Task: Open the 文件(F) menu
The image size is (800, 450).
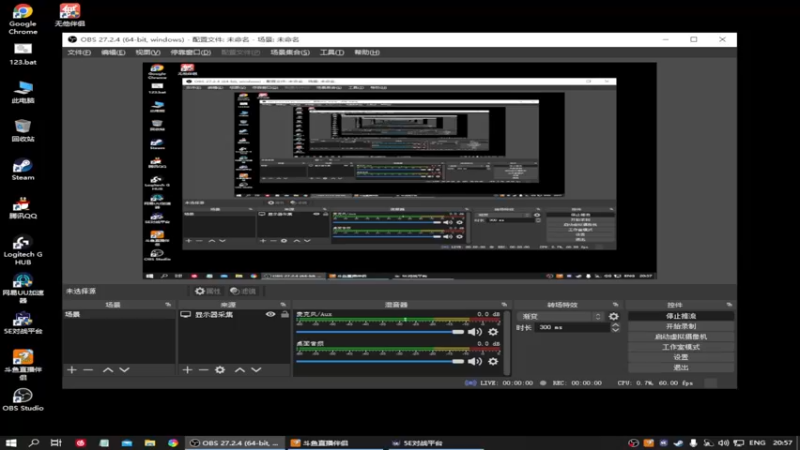Action: pos(79,53)
